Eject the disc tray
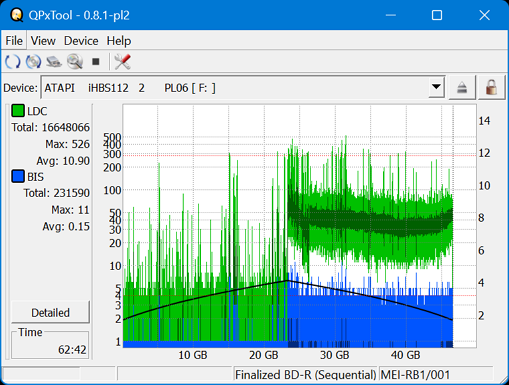509x385 pixels. coord(462,88)
